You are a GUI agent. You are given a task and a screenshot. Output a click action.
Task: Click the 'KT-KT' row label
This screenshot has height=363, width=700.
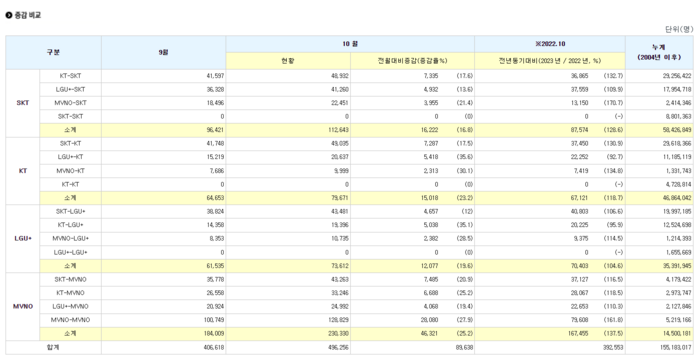tap(71, 184)
